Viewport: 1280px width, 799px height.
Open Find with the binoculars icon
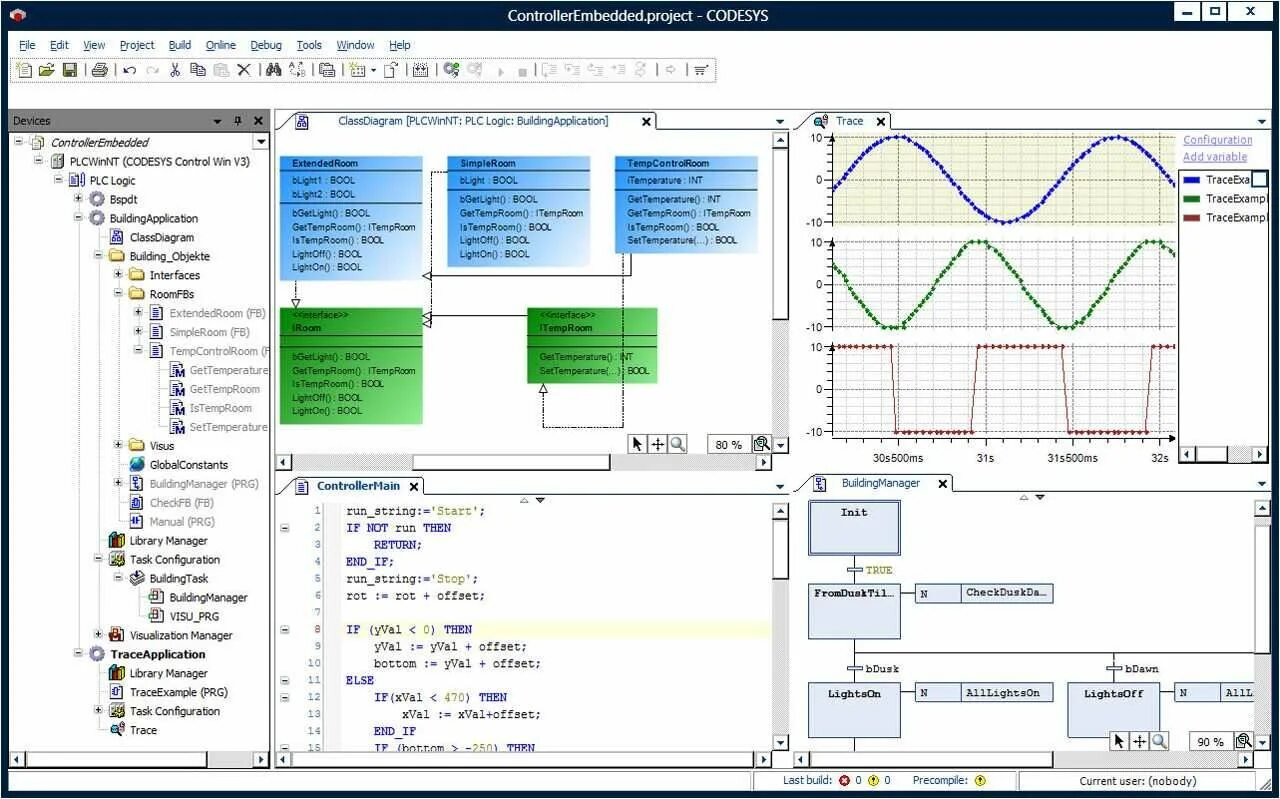coord(273,70)
